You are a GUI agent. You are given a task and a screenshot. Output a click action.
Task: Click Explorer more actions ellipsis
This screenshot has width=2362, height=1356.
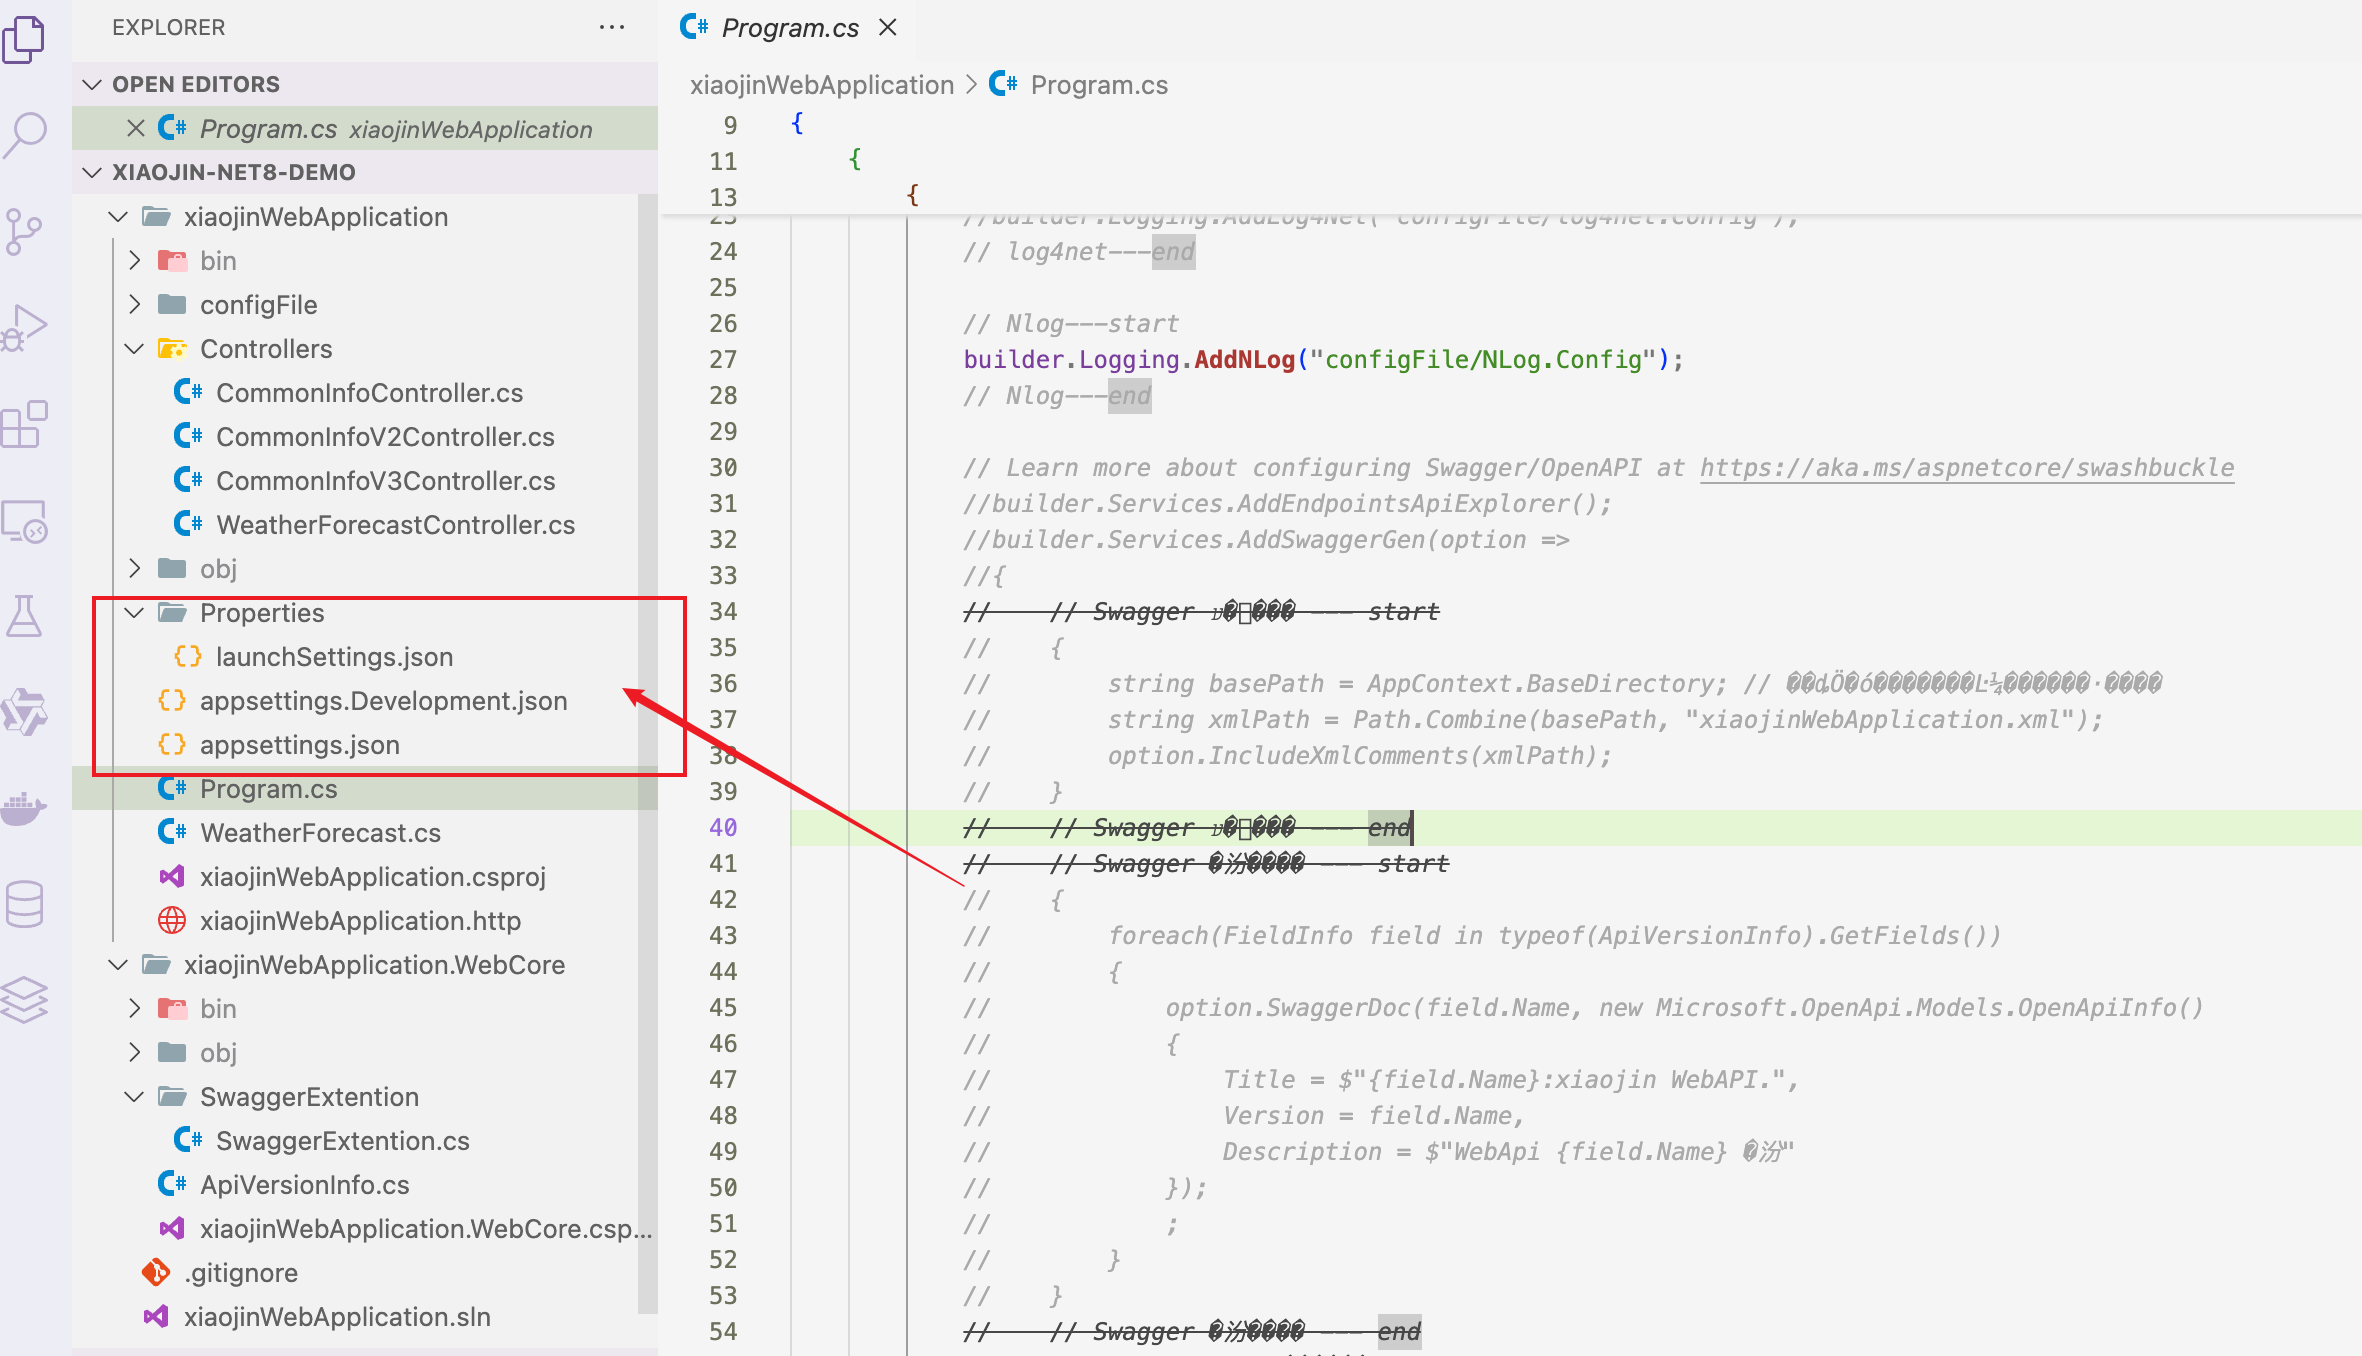click(611, 27)
